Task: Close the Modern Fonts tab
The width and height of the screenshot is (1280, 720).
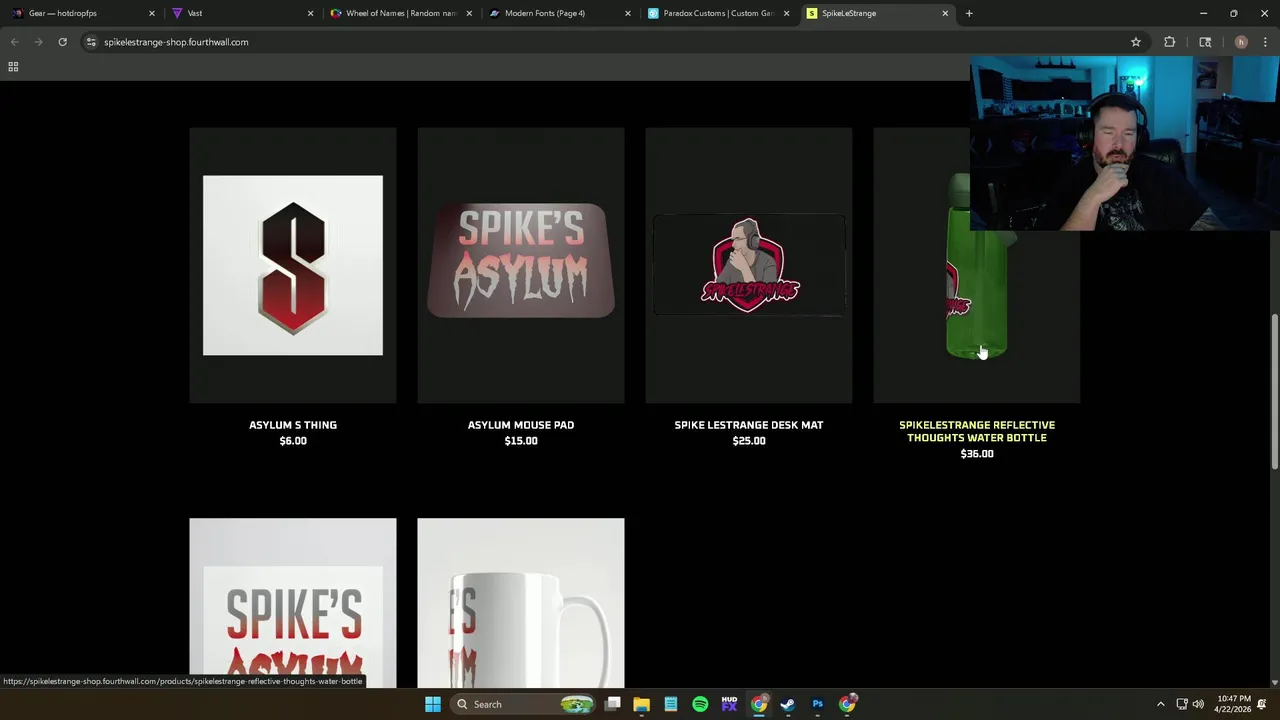Action: (x=628, y=13)
